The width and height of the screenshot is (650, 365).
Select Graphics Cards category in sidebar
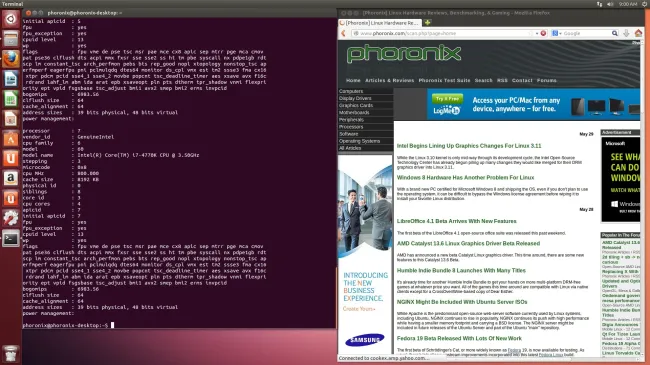(365, 105)
